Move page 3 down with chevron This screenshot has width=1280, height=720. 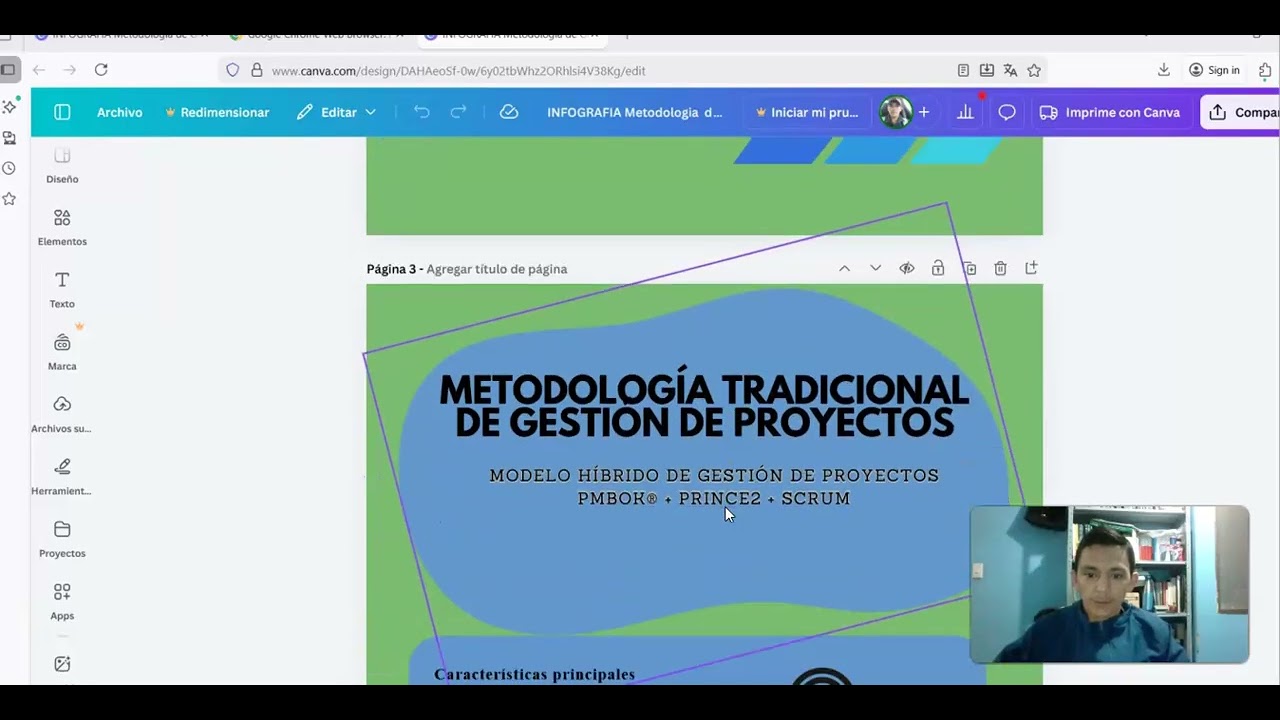click(x=875, y=268)
